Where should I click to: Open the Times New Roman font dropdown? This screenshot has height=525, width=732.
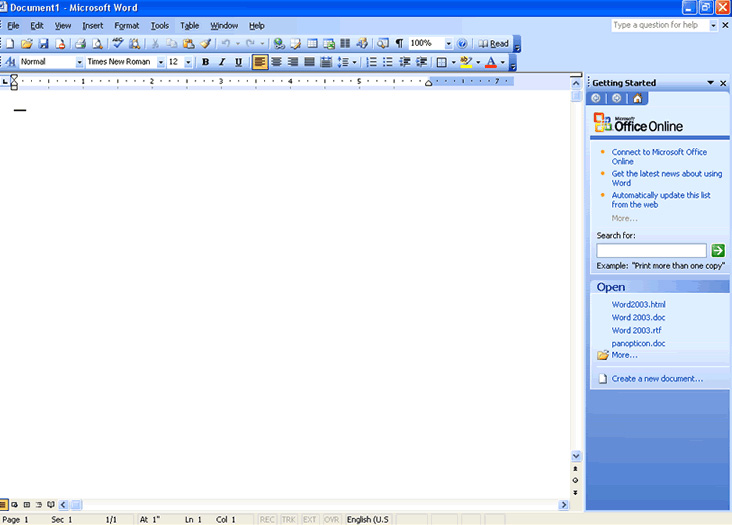pyautogui.click(x=160, y=62)
